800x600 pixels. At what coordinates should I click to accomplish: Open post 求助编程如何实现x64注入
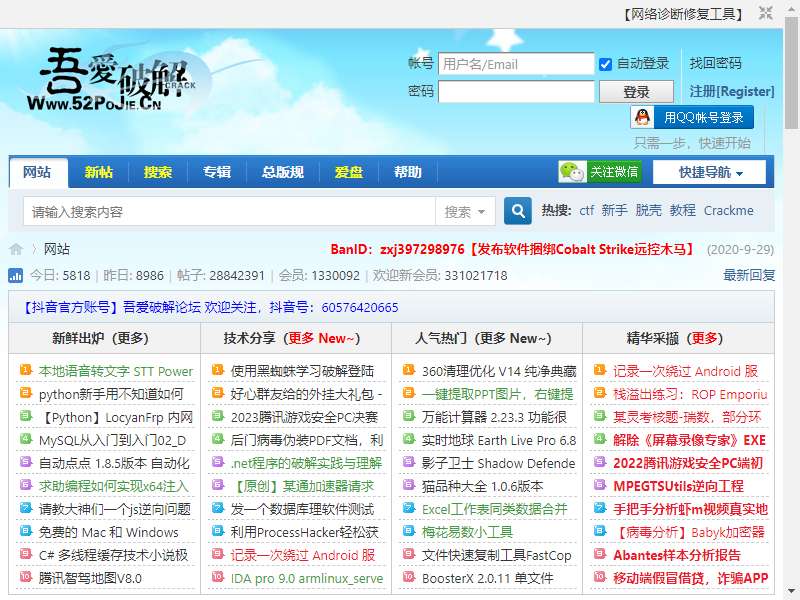pos(114,486)
